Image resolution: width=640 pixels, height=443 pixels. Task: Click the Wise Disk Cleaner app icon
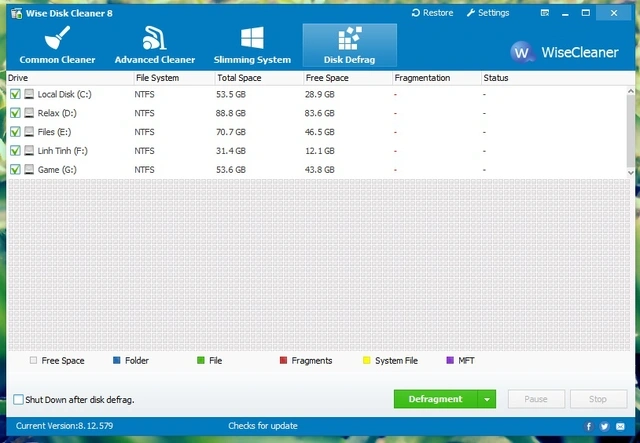coord(17,13)
